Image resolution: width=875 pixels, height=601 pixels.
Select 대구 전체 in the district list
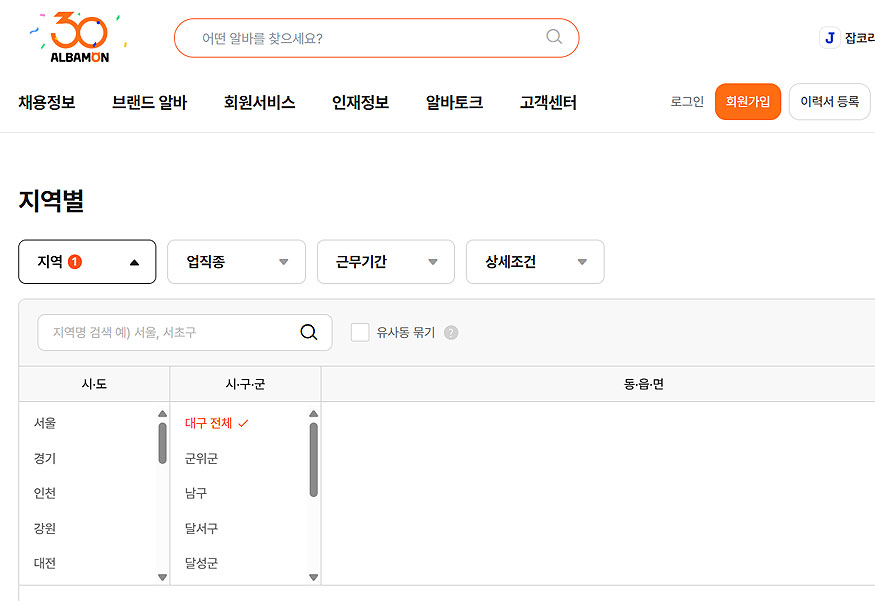click(208, 423)
